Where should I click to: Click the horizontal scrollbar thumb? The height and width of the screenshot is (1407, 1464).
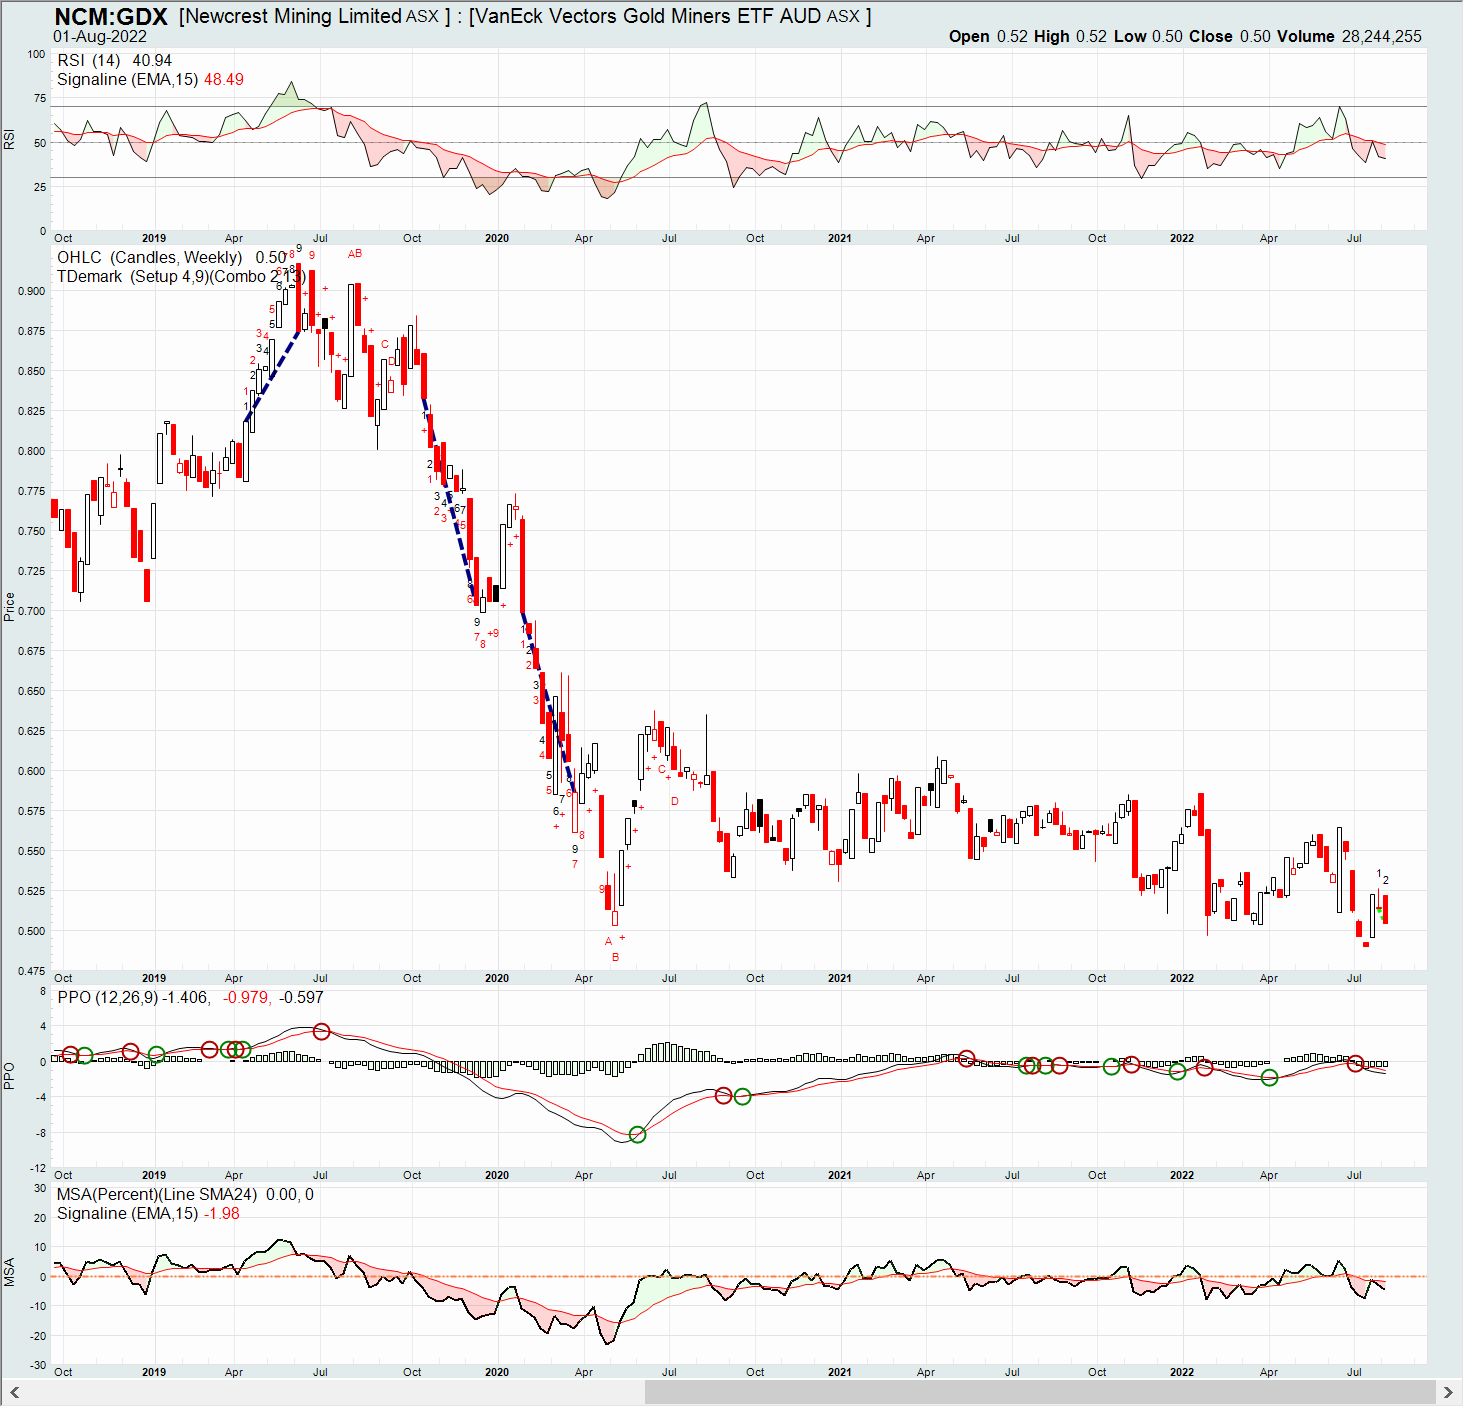(x=1040, y=1392)
